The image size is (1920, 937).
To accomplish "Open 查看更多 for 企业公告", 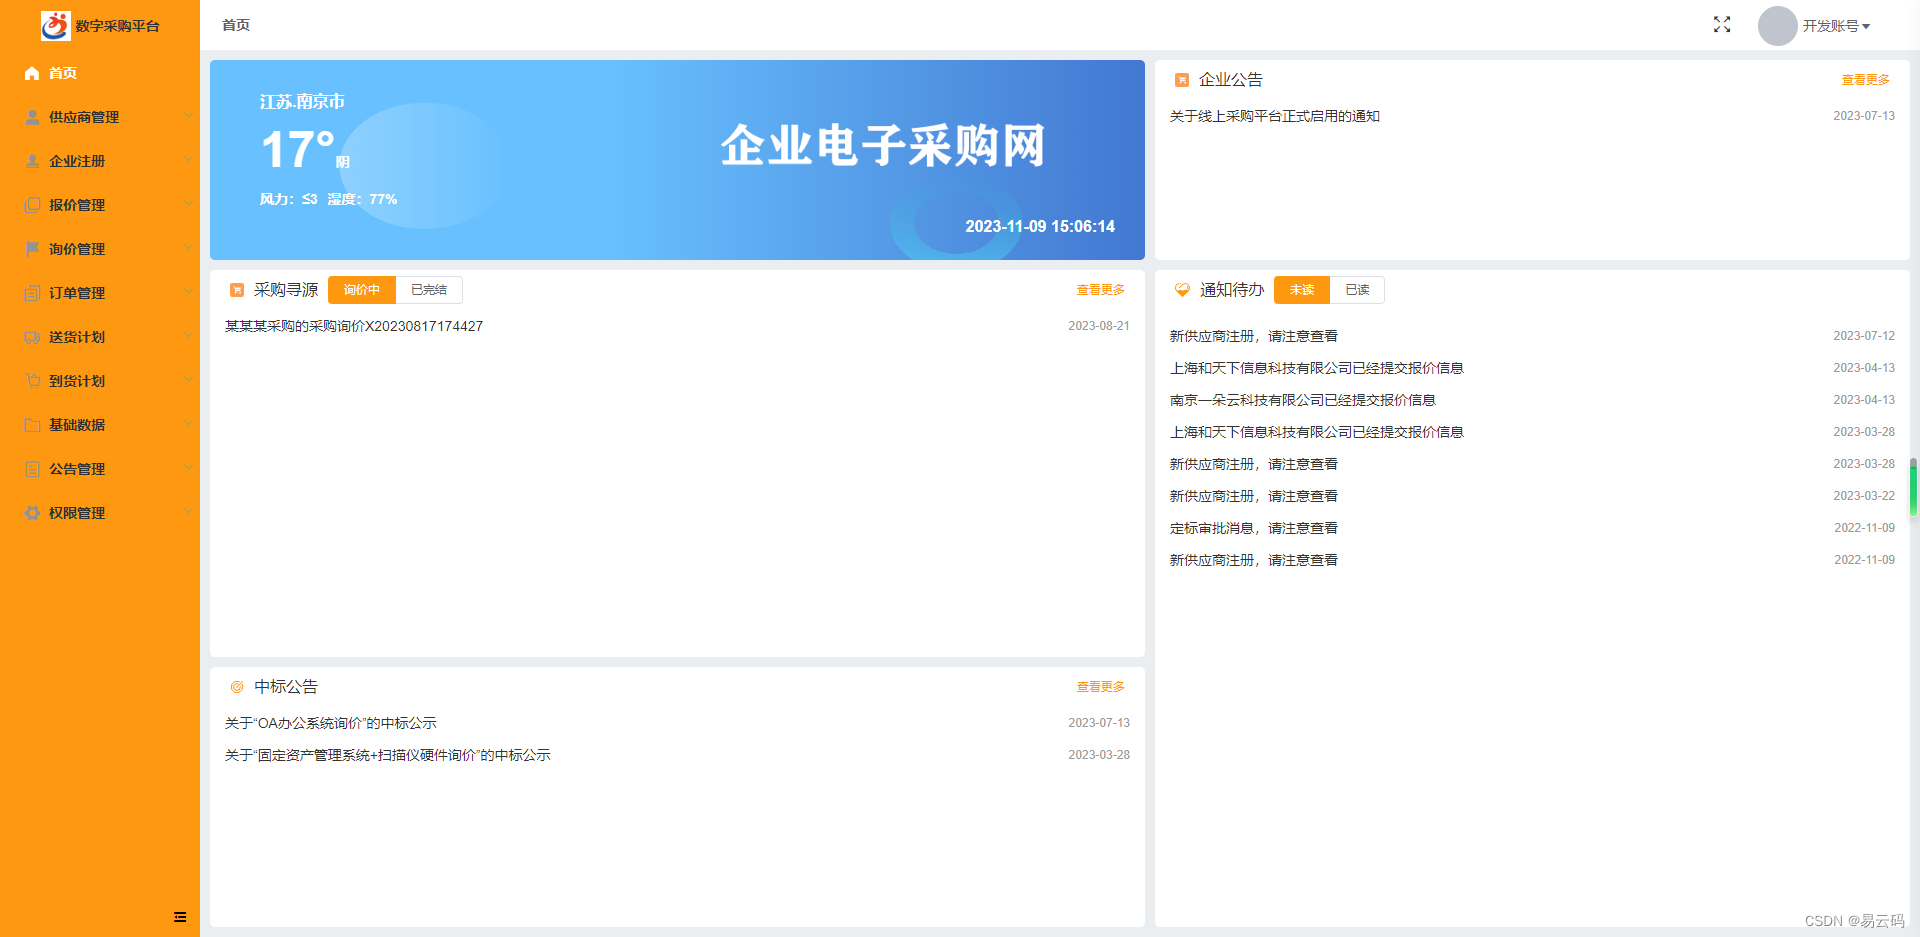I will click(x=1864, y=80).
